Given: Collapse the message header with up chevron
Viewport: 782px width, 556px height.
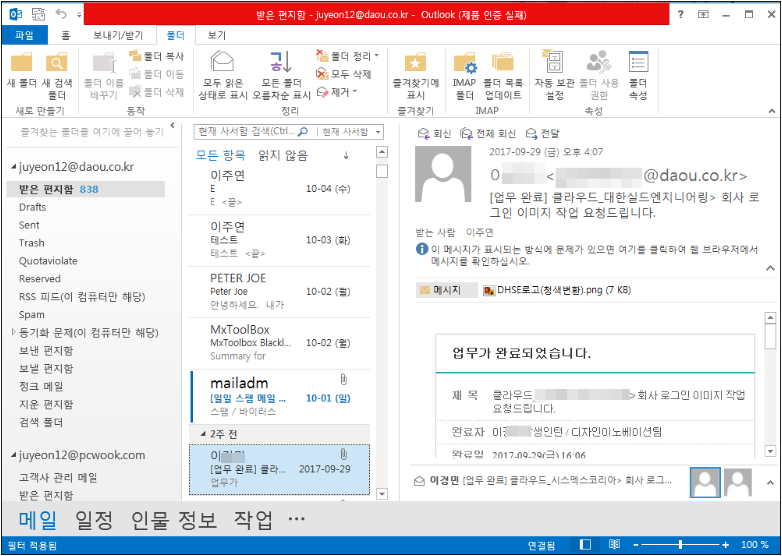Looking at the screenshot, I should (770, 269).
